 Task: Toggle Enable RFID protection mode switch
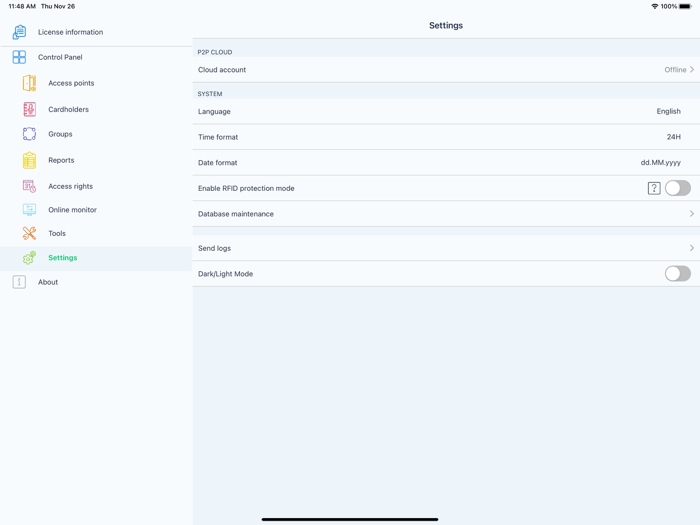678,188
